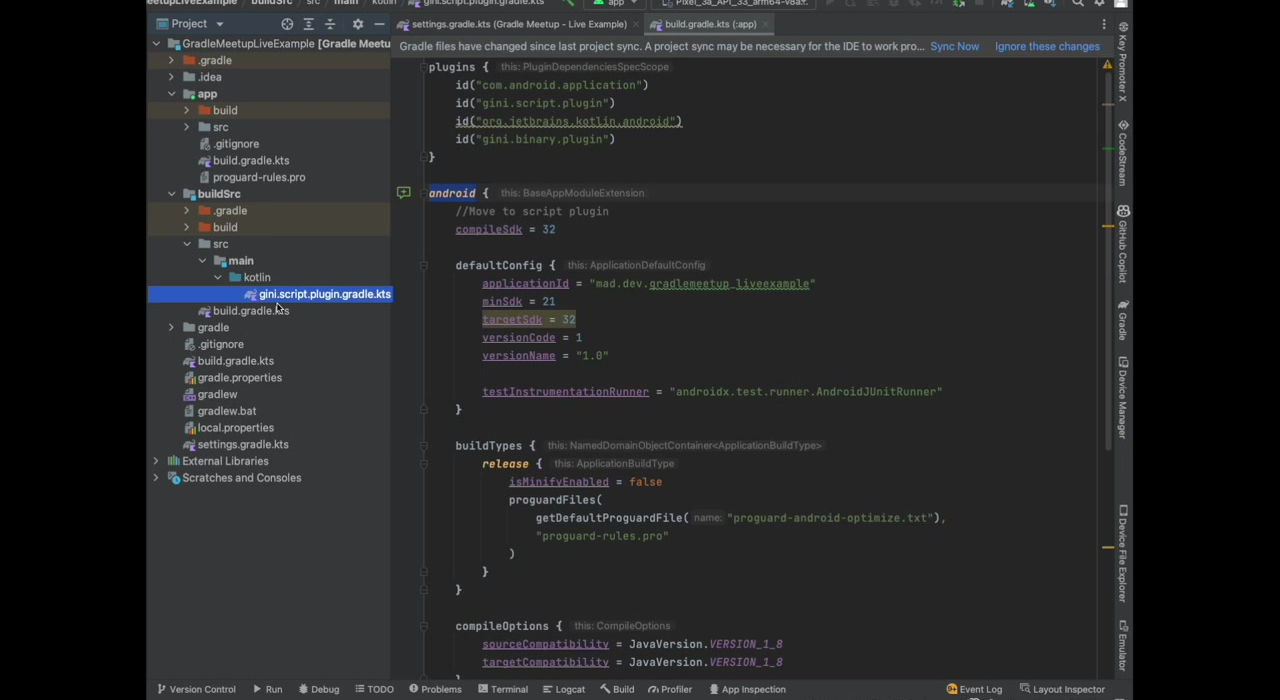
Task: Select the build.gradle.kts (:app) tab
Action: point(710,24)
